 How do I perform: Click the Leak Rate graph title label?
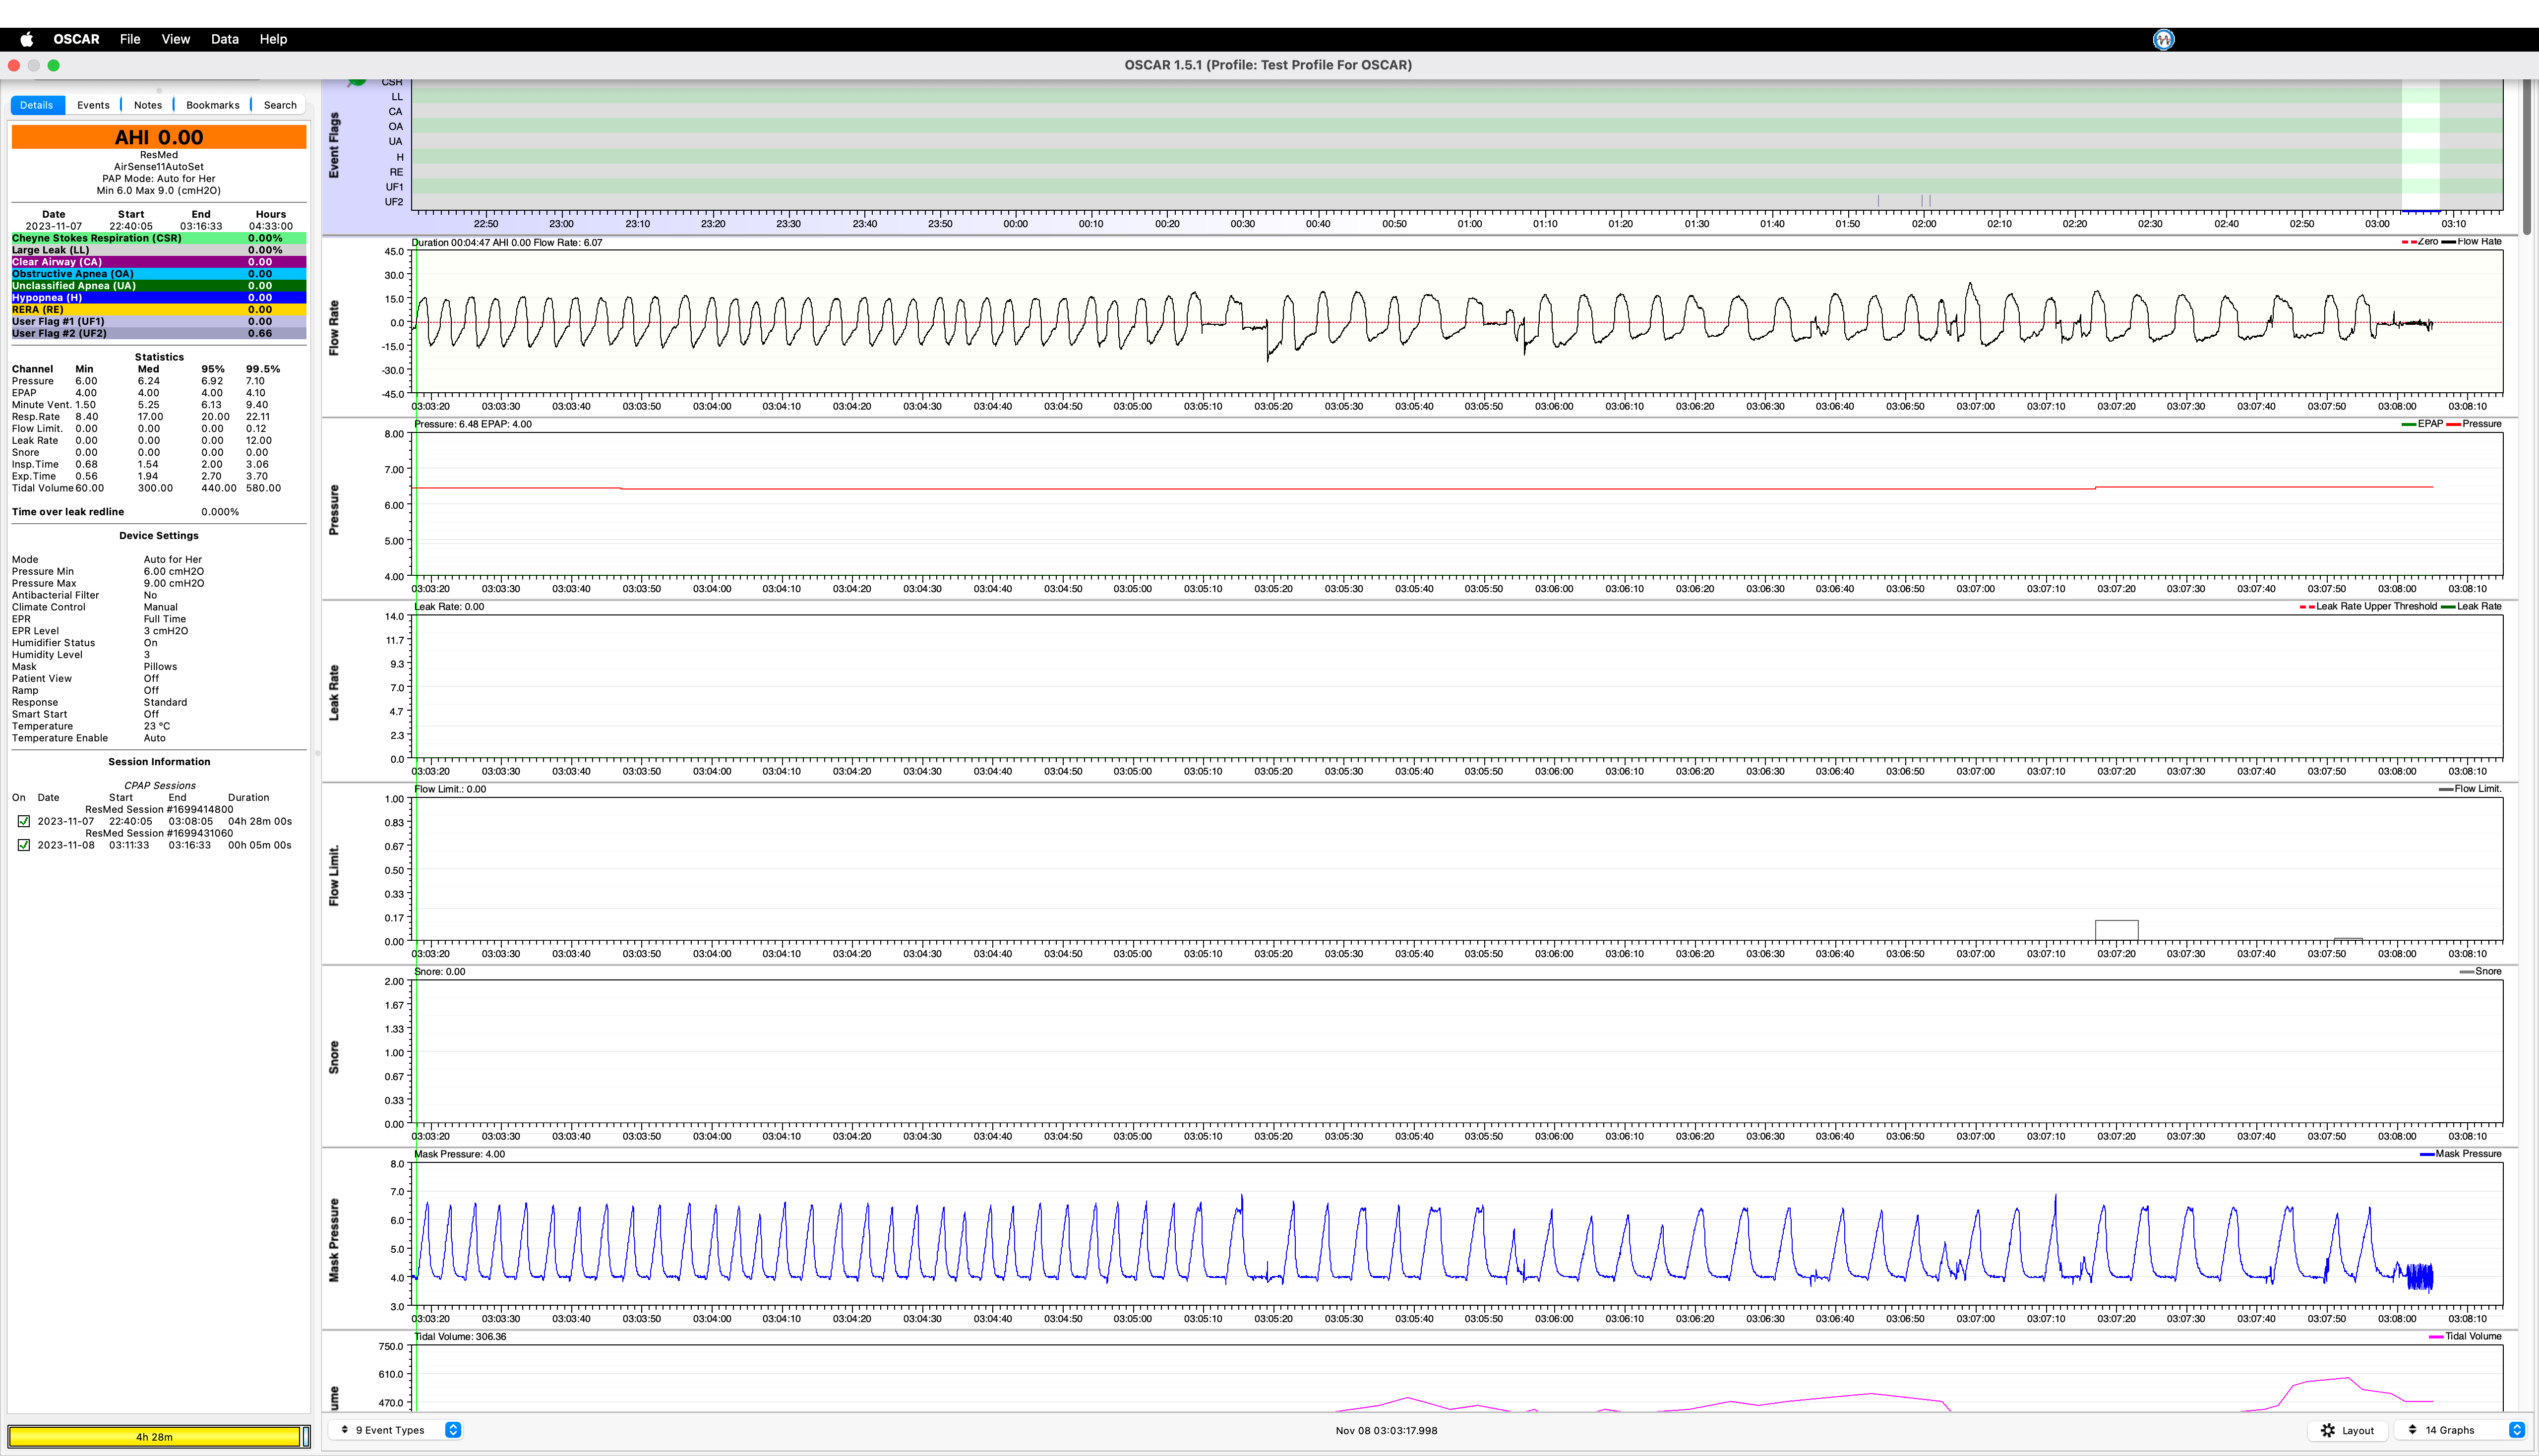pyautogui.click(x=334, y=692)
